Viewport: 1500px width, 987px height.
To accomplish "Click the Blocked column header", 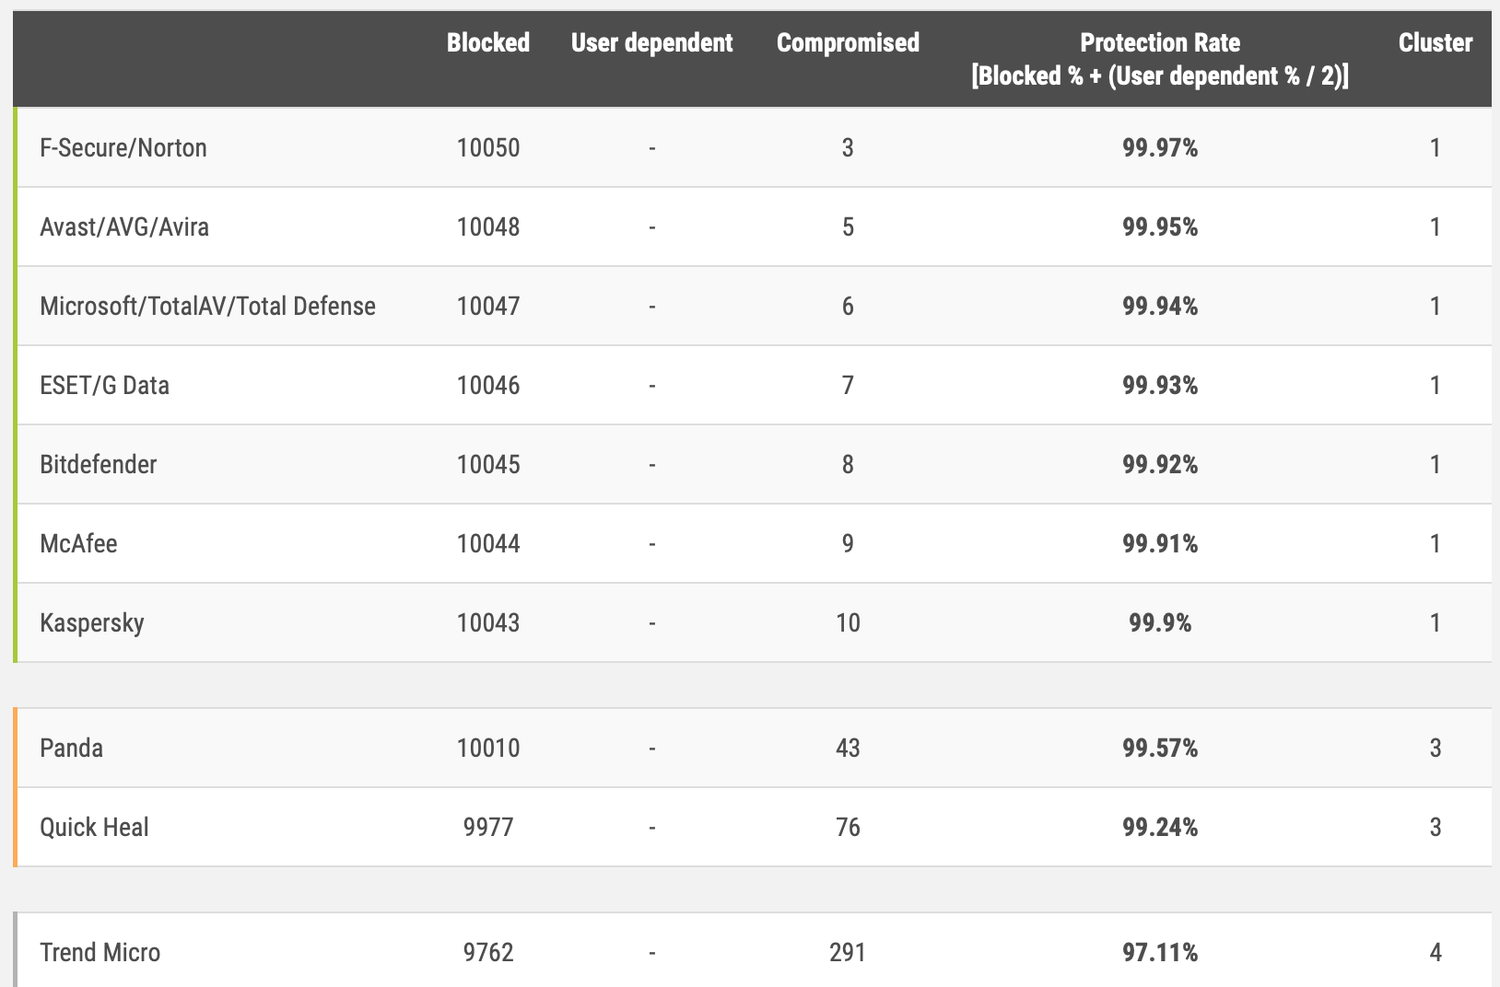I will point(488,43).
